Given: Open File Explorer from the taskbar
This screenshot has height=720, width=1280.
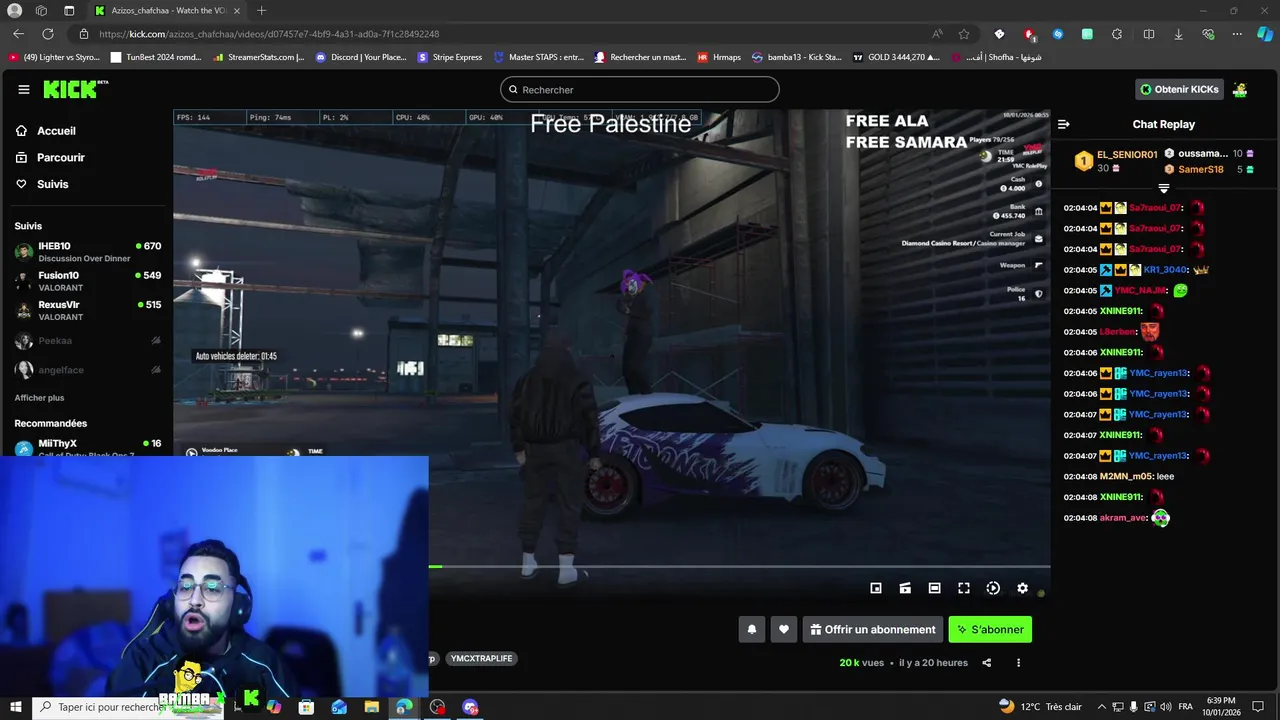Looking at the screenshot, I should [x=372, y=707].
